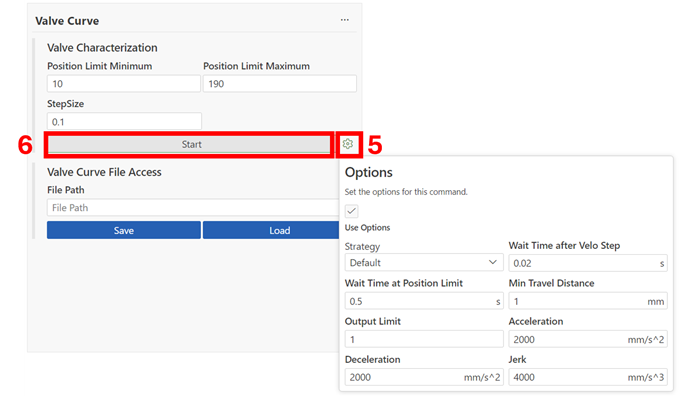Click the StepSize label
680x396 pixels.
coord(65,104)
